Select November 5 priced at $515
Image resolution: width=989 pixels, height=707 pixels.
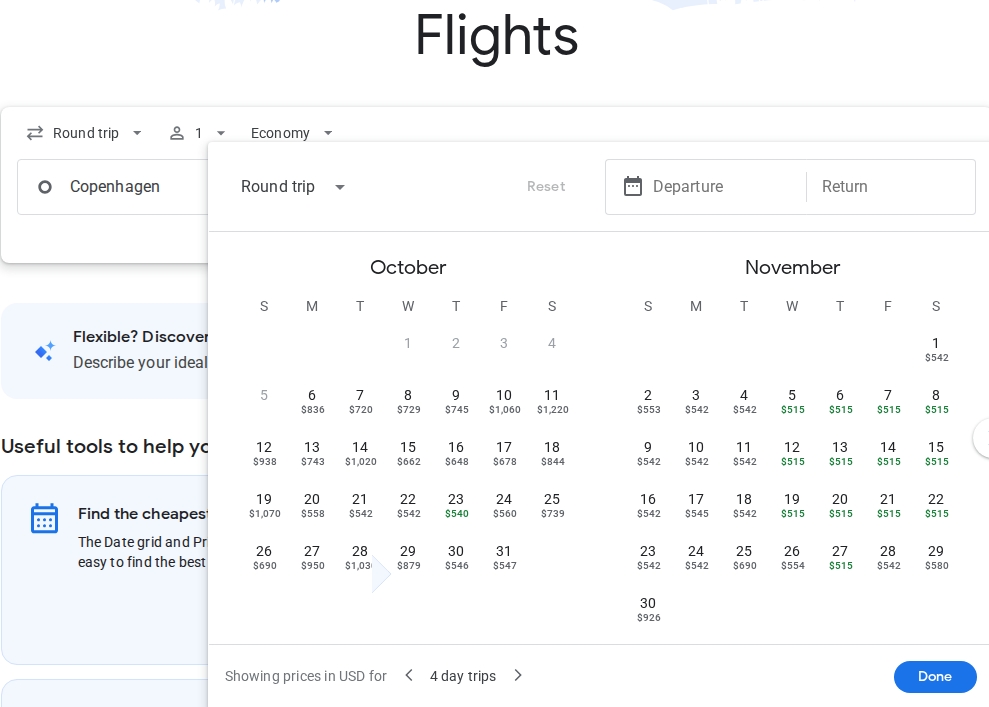(792, 401)
